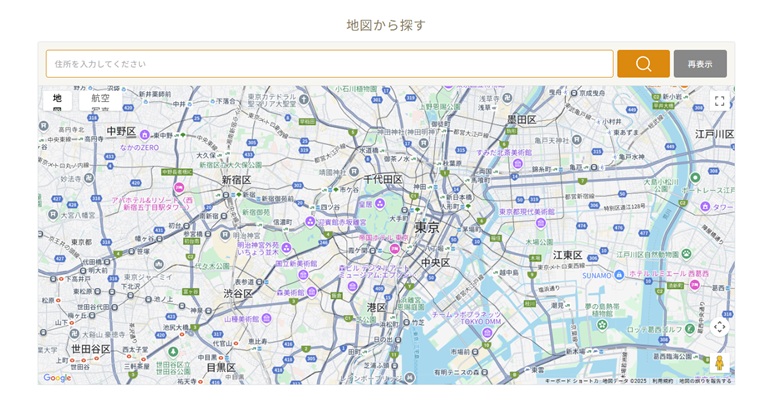Open キーボード ショートカット link
This screenshot has height=400, width=774.
point(572,381)
